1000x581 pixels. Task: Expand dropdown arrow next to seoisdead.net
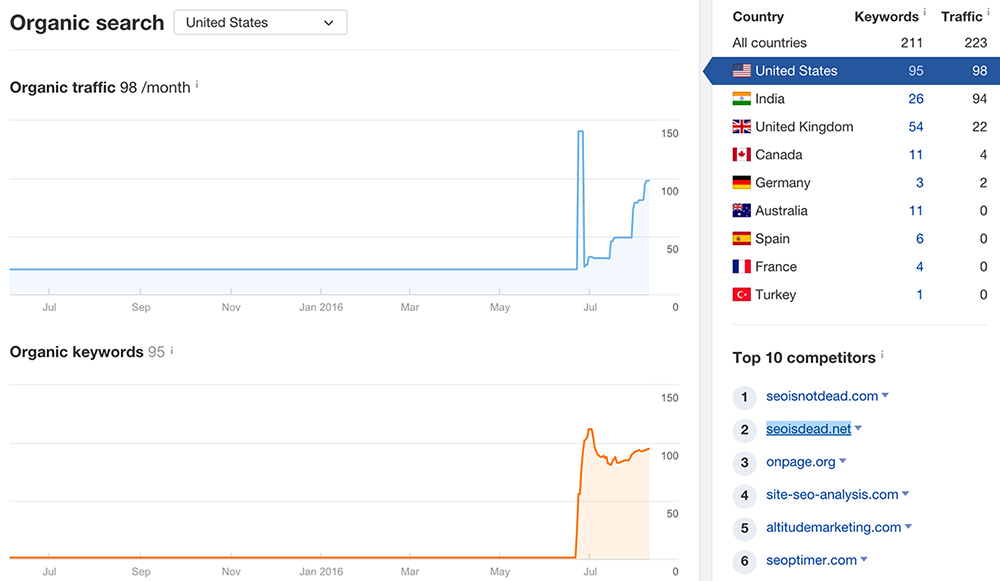tap(858, 429)
